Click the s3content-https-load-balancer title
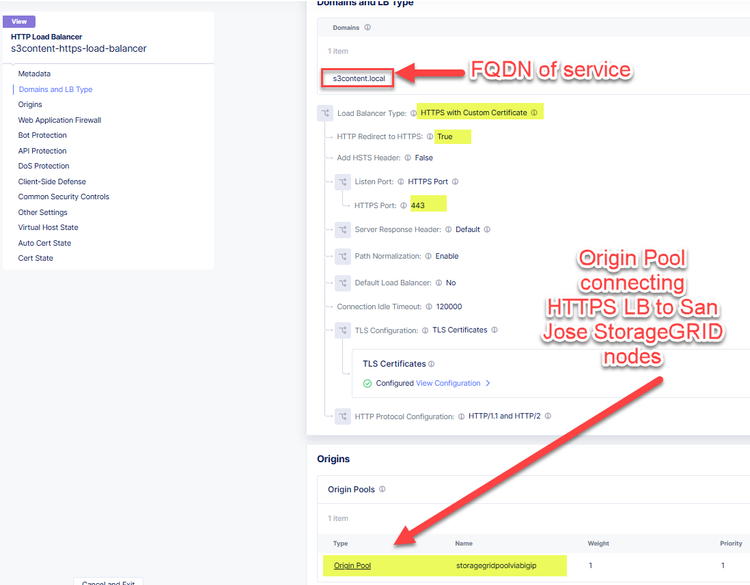This screenshot has height=585, width=750. [79, 49]
